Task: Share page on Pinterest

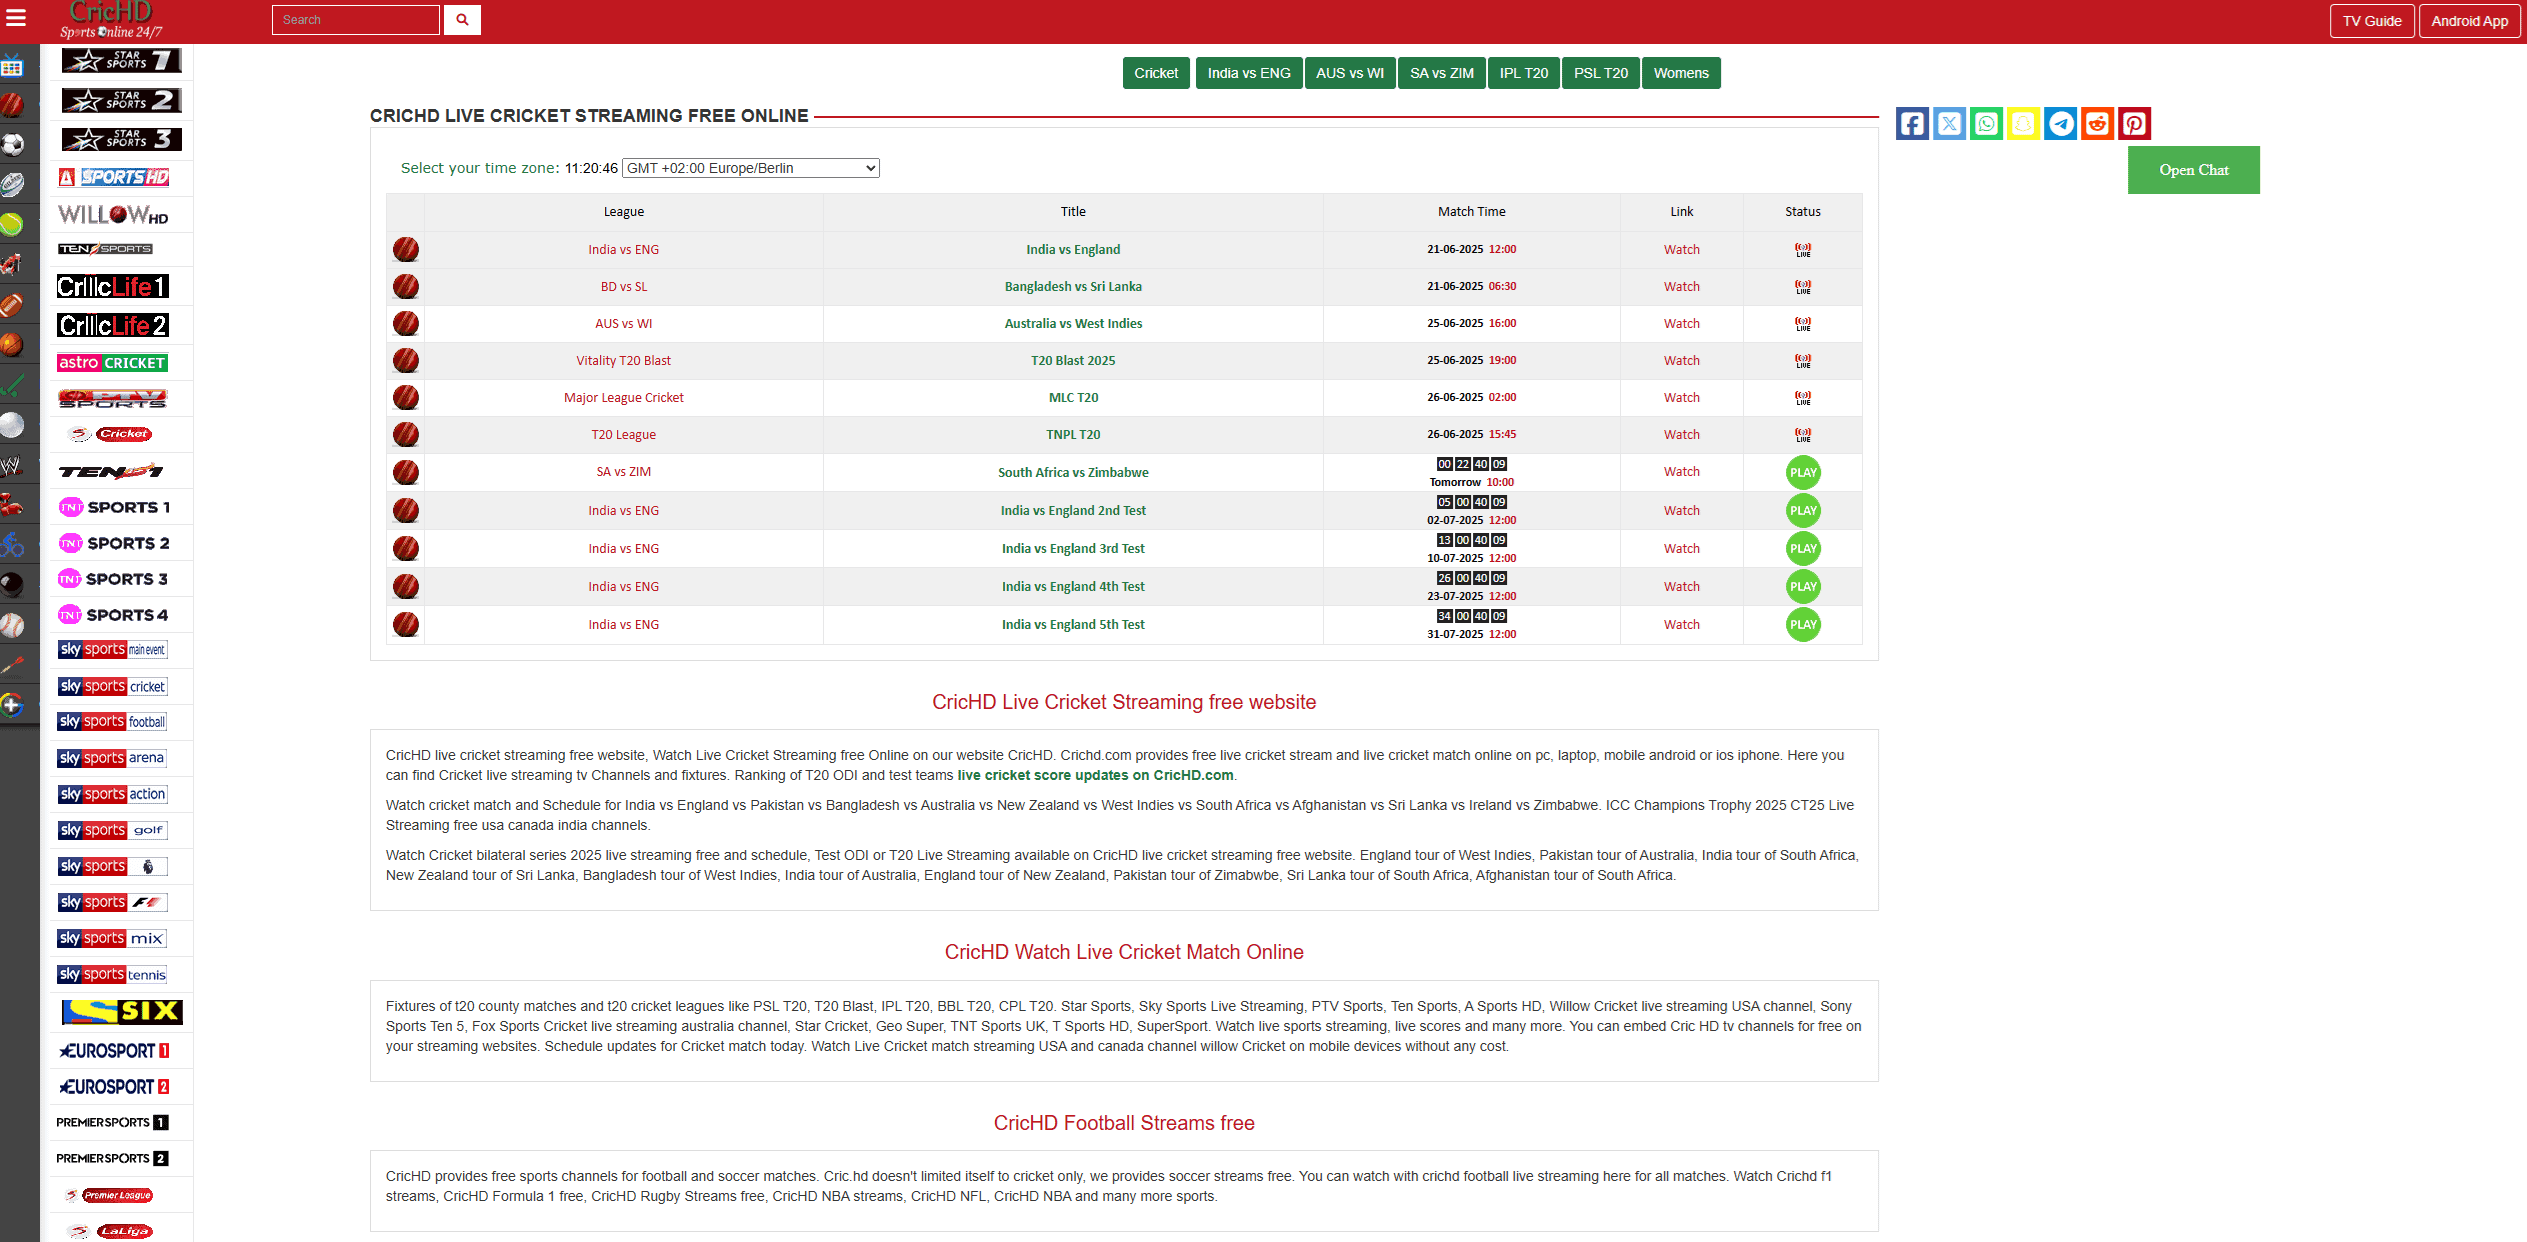Action: click(x=2134, y=124)
